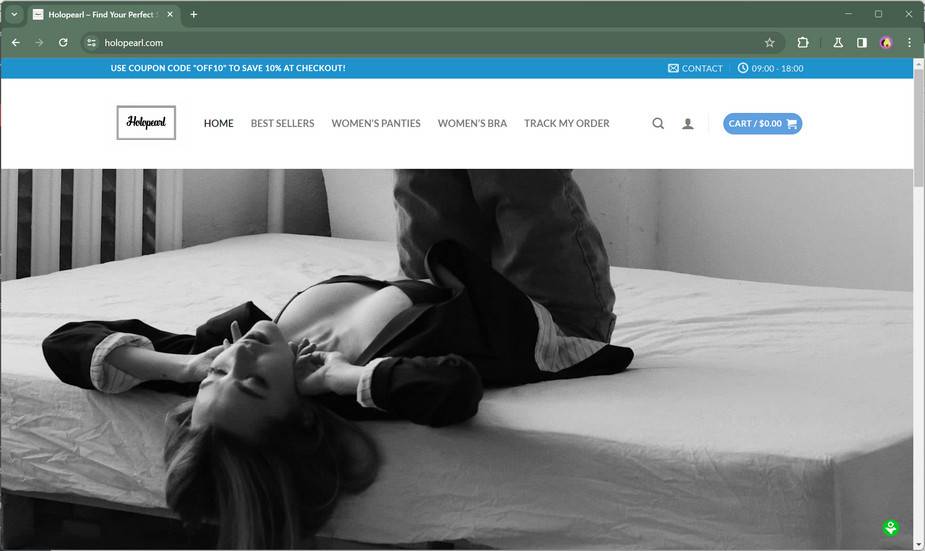Click the envelope icon beside CONTACT
This screenshot has height=551, width=925.
(673, 68)
